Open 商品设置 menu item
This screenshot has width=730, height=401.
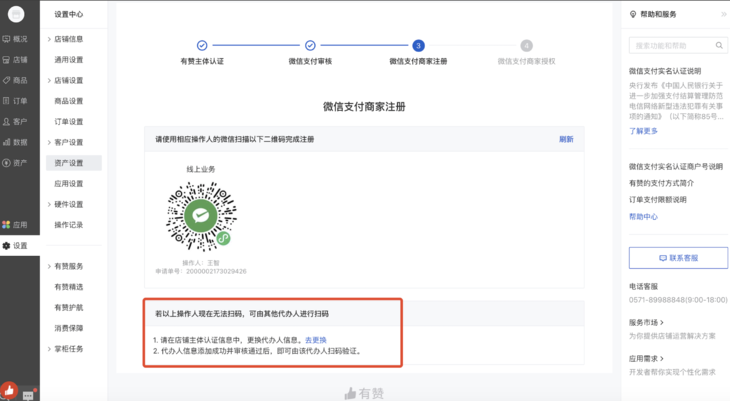coord(68,101)
